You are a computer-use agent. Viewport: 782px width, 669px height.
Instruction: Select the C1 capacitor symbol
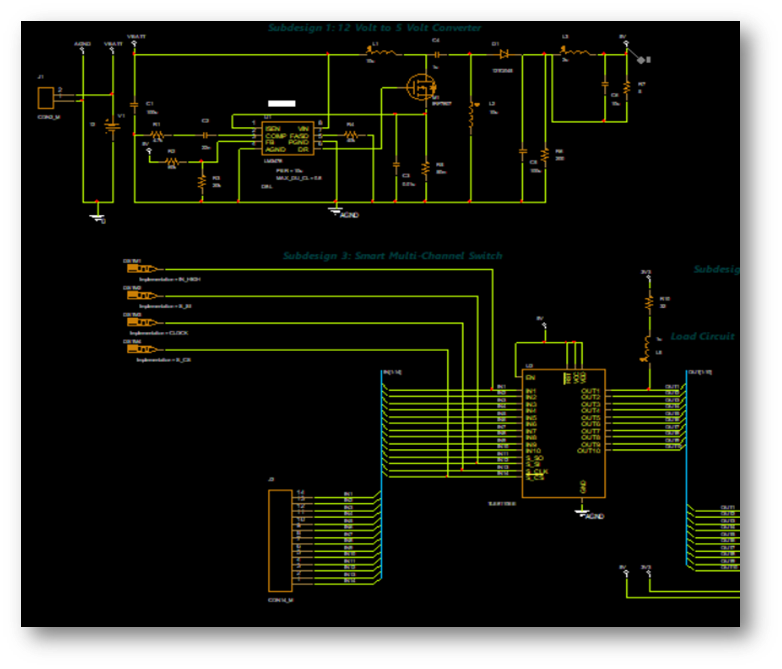[135, 108]
